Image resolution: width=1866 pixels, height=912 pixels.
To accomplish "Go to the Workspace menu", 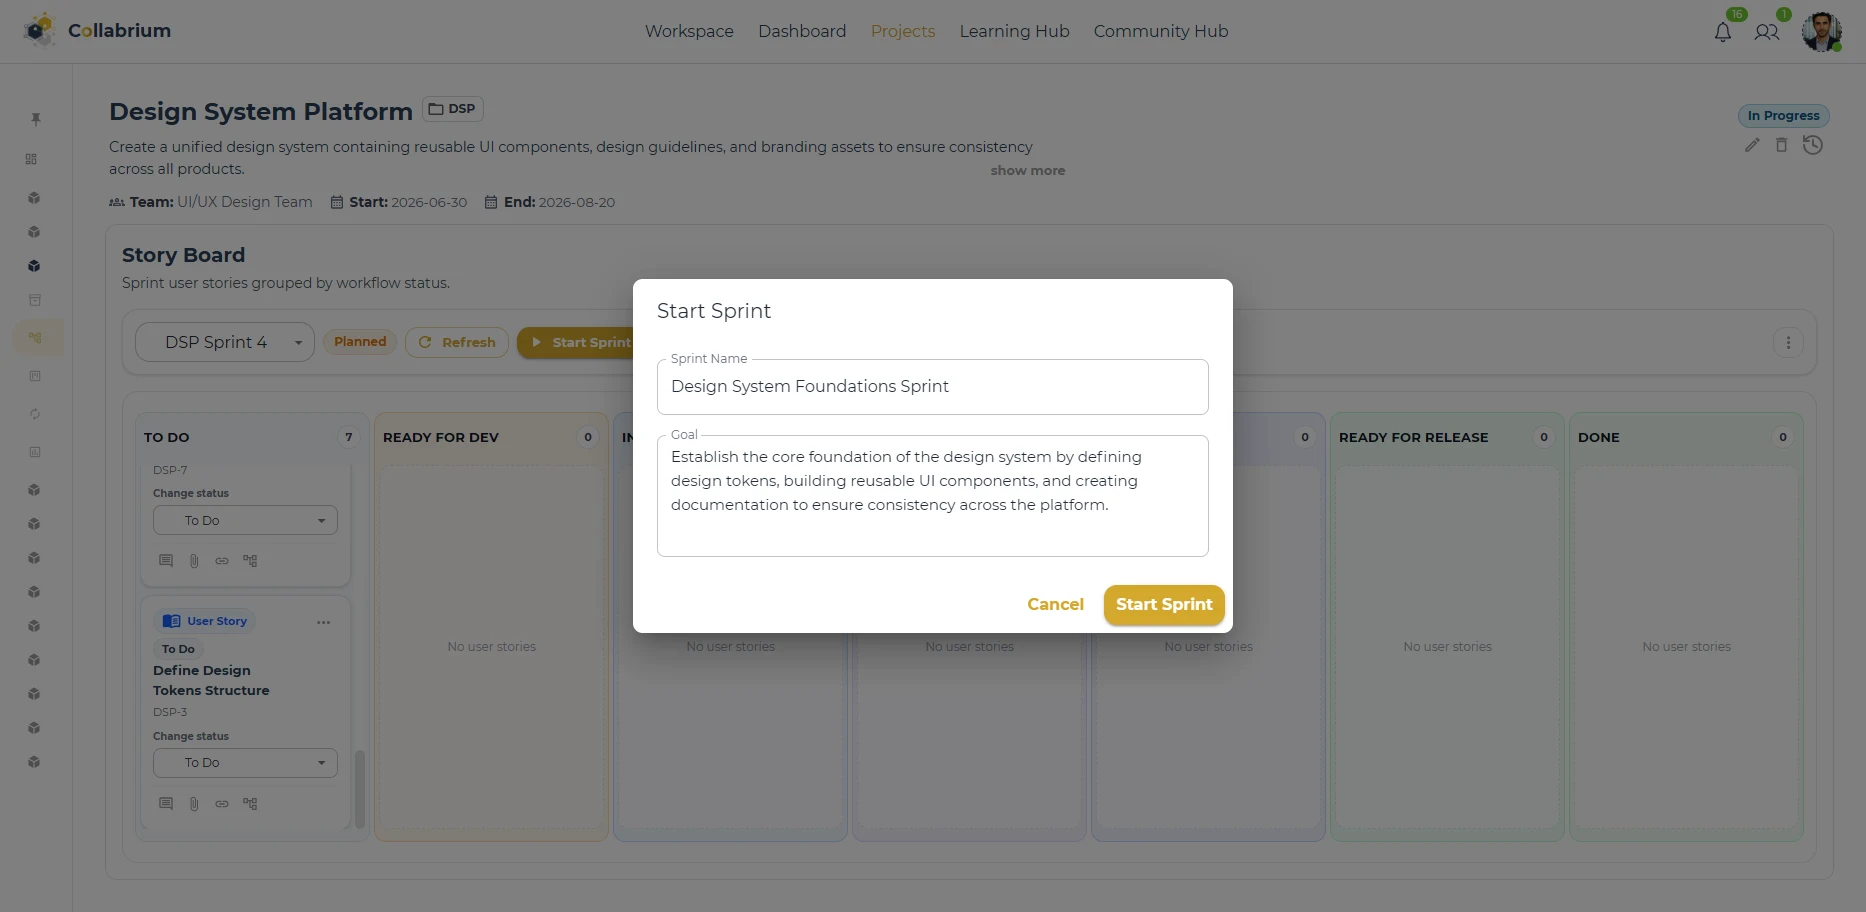I will tap(689, 31).
